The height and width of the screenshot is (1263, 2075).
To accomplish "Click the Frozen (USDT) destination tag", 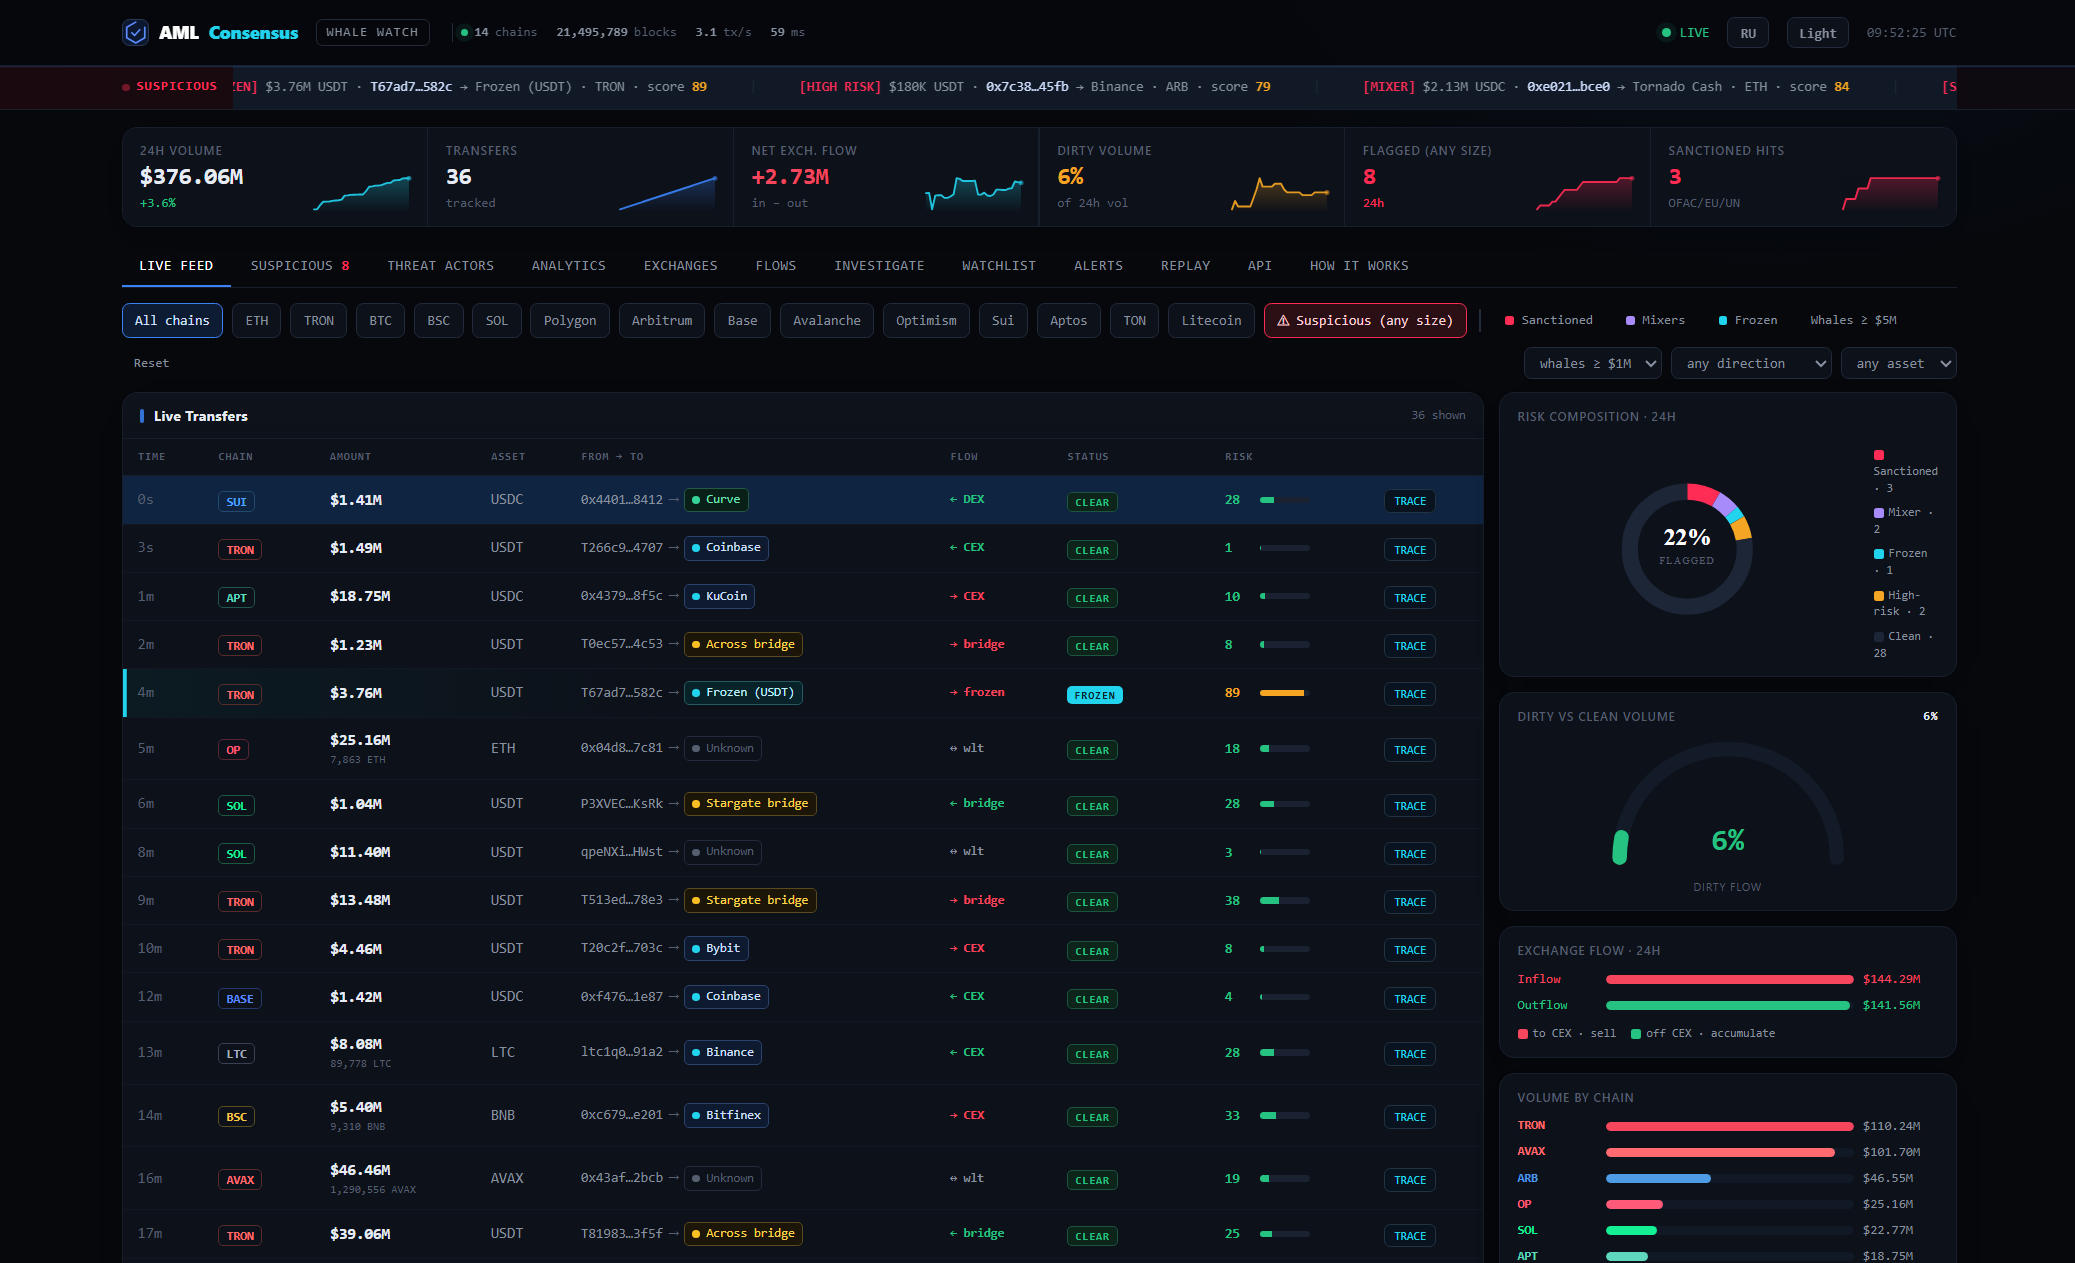I will tap(743, 692).
